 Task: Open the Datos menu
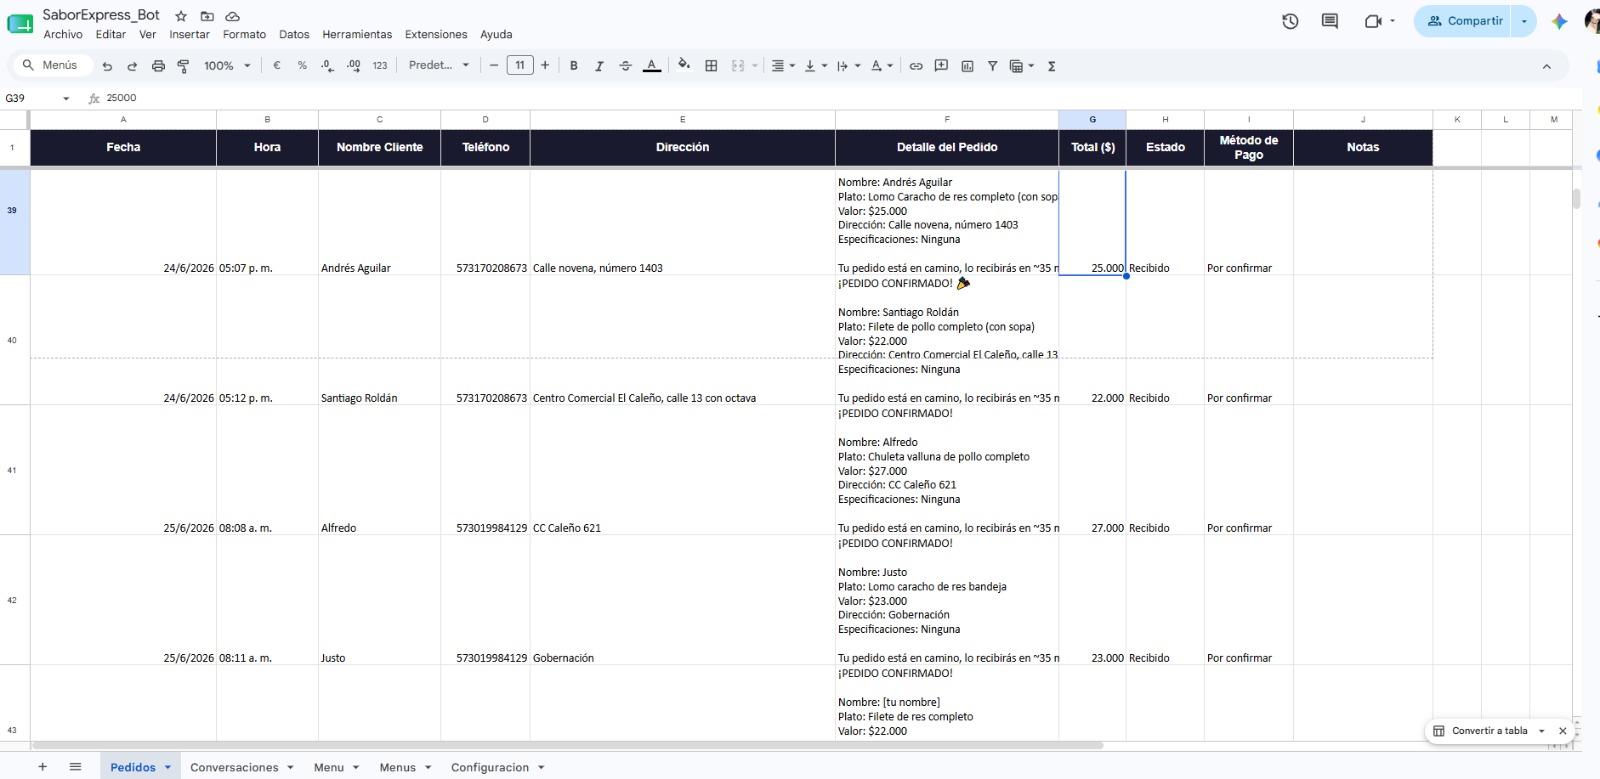click(294, 34)
